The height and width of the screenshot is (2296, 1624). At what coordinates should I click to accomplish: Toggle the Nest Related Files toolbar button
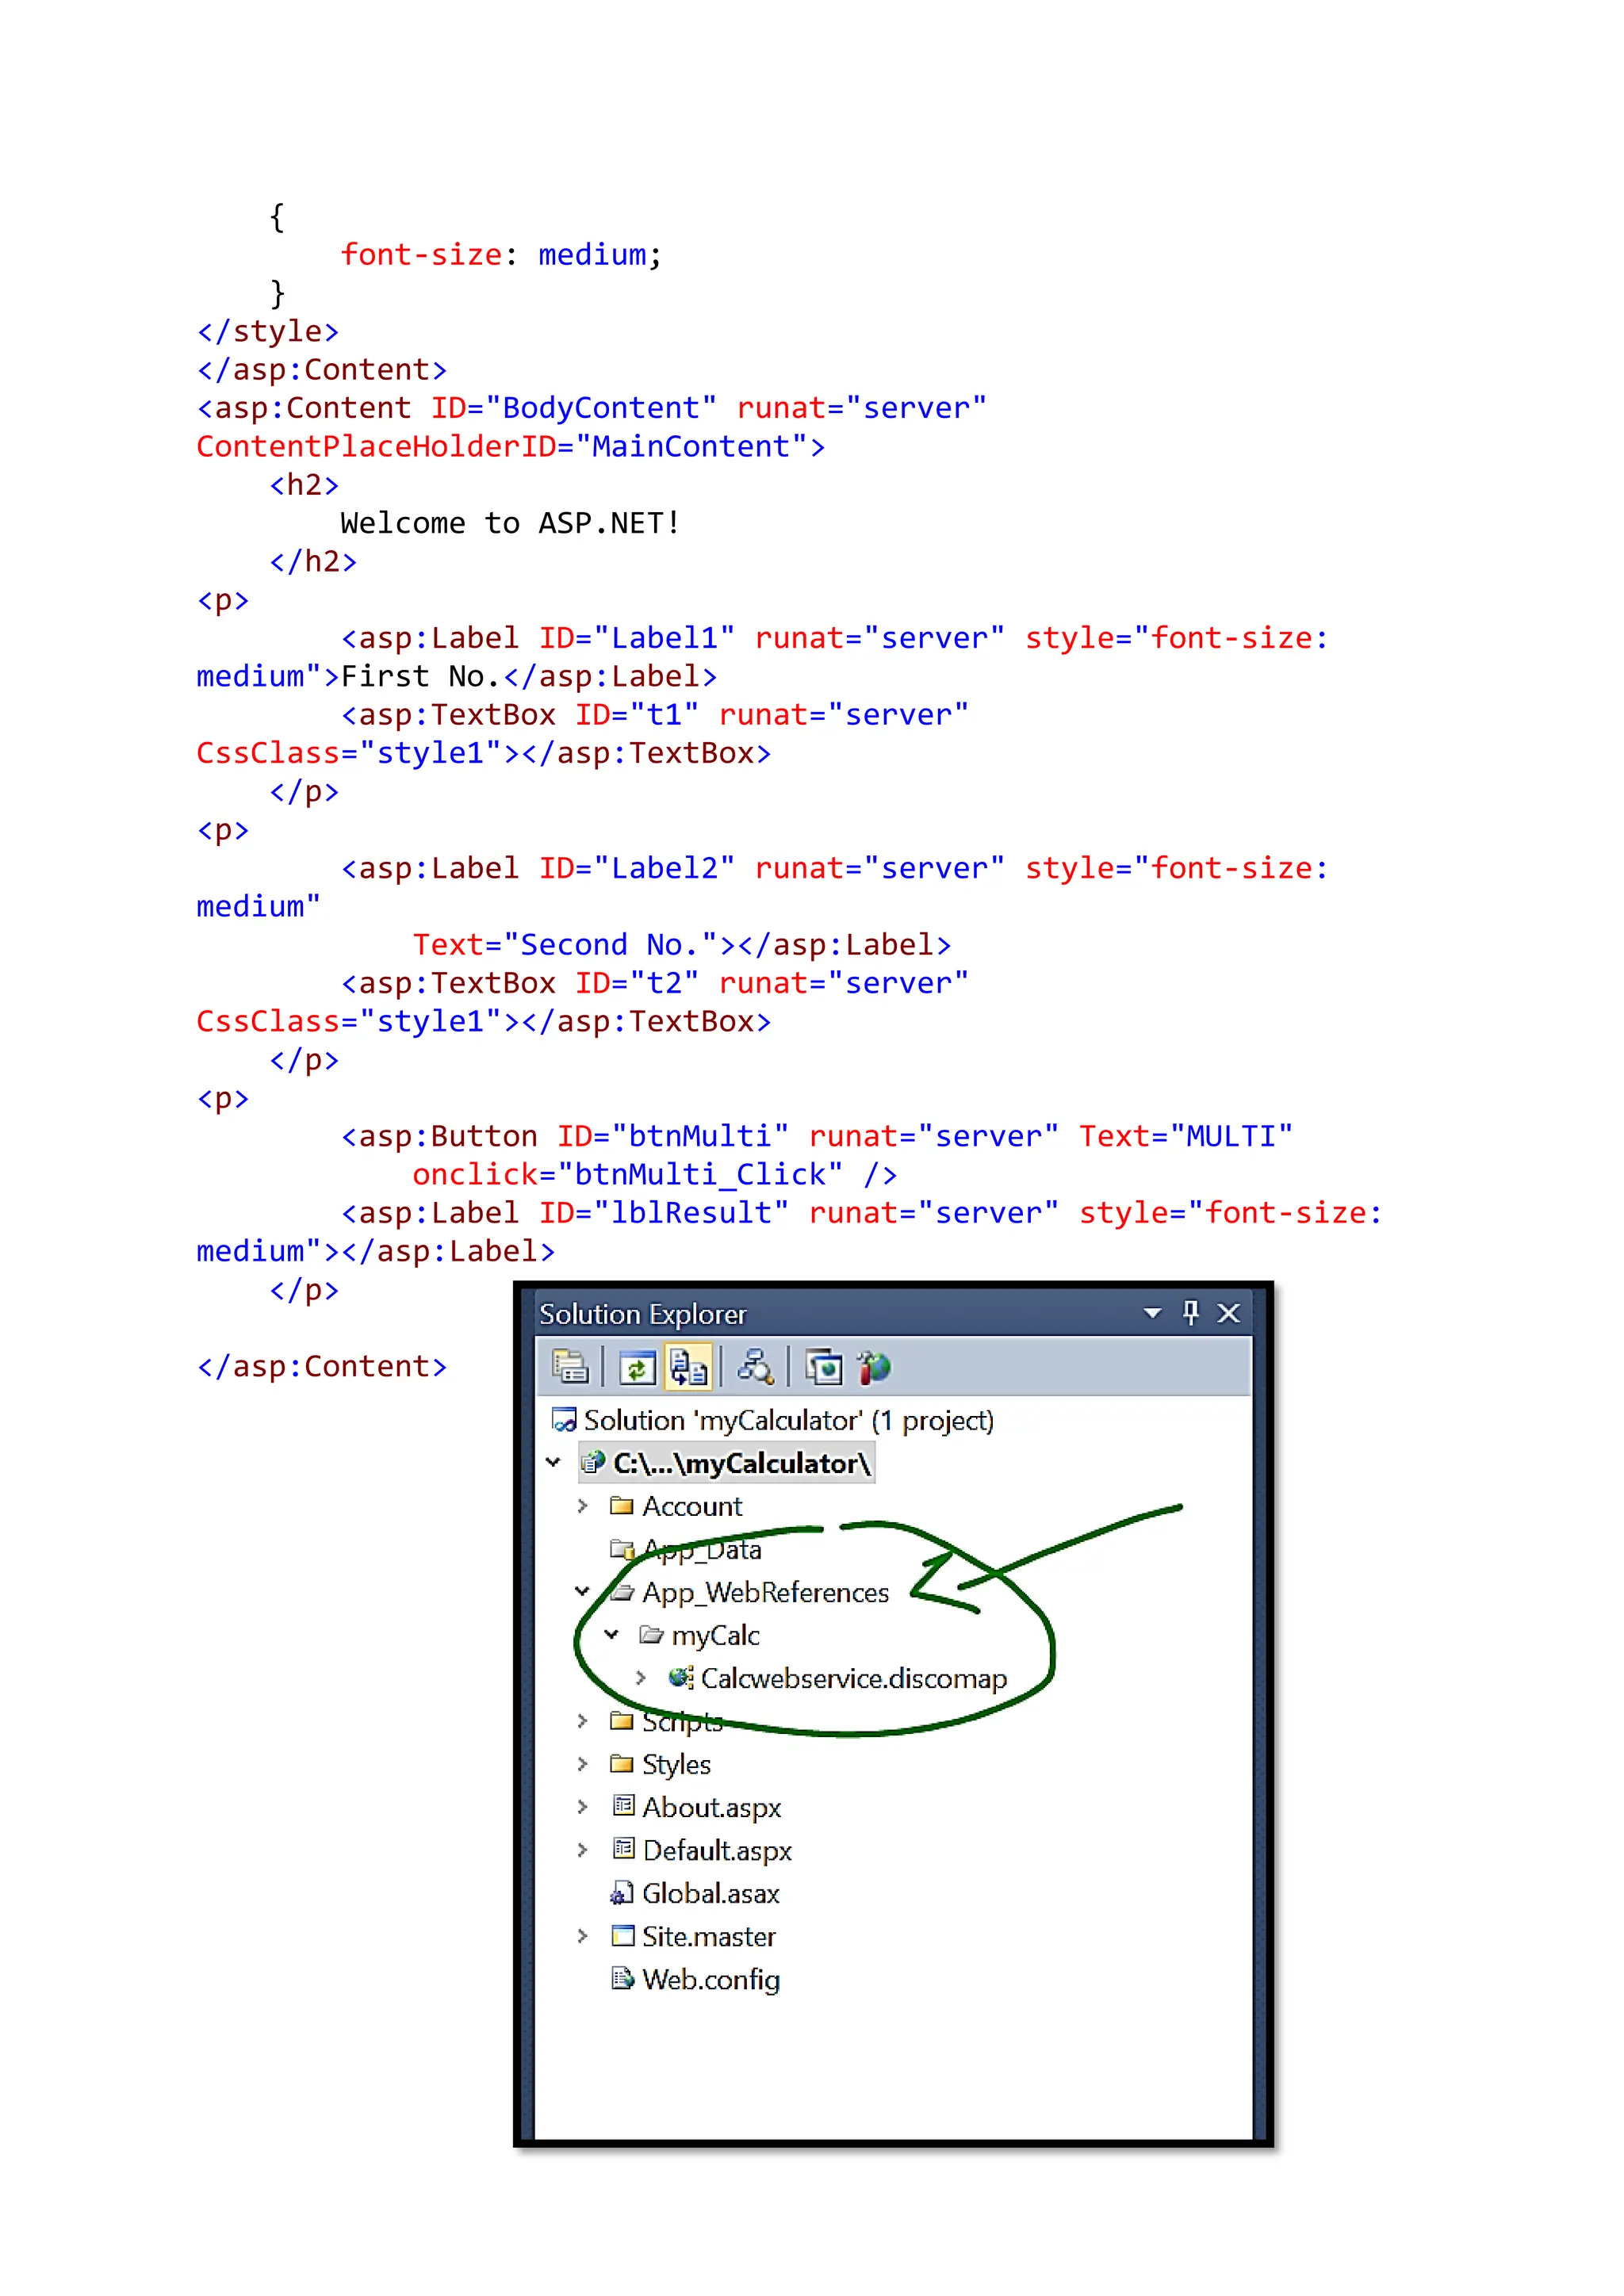tap(688, 1367)
